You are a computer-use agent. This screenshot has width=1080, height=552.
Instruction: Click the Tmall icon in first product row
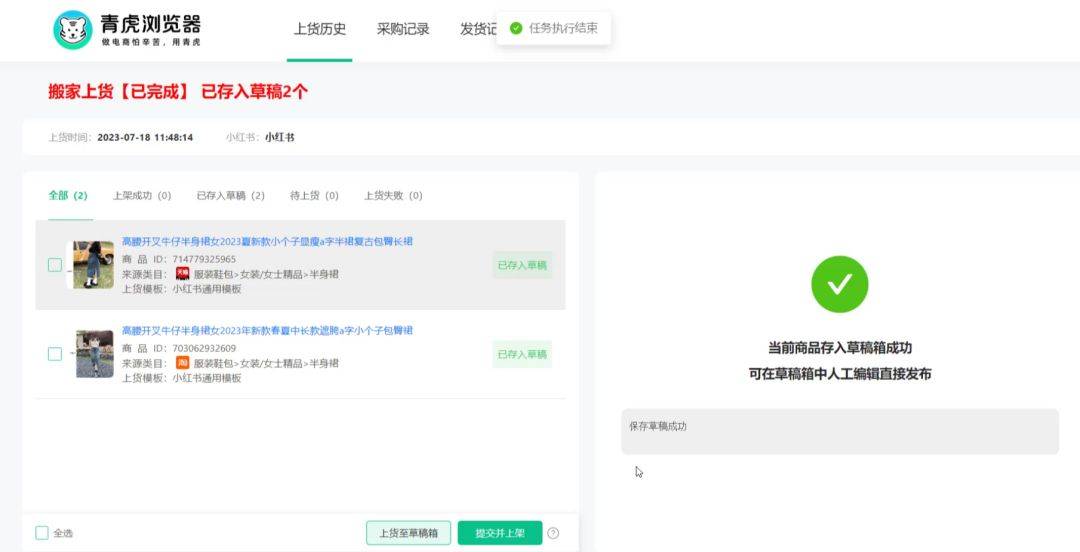click(x=182, y=273)
